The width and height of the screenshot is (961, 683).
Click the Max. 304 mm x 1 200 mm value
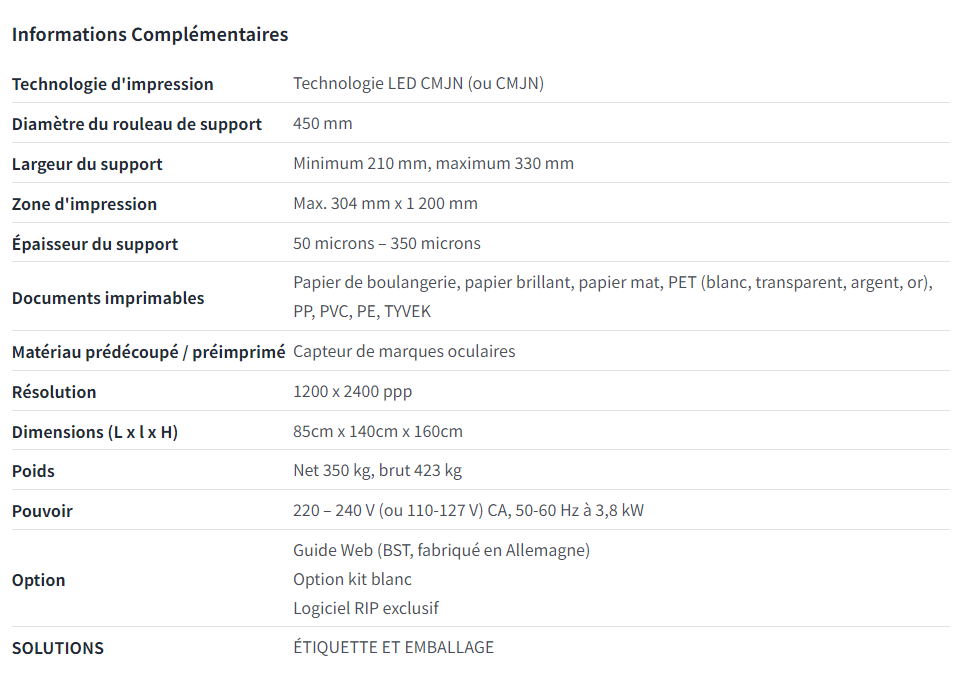coord(385,204)
